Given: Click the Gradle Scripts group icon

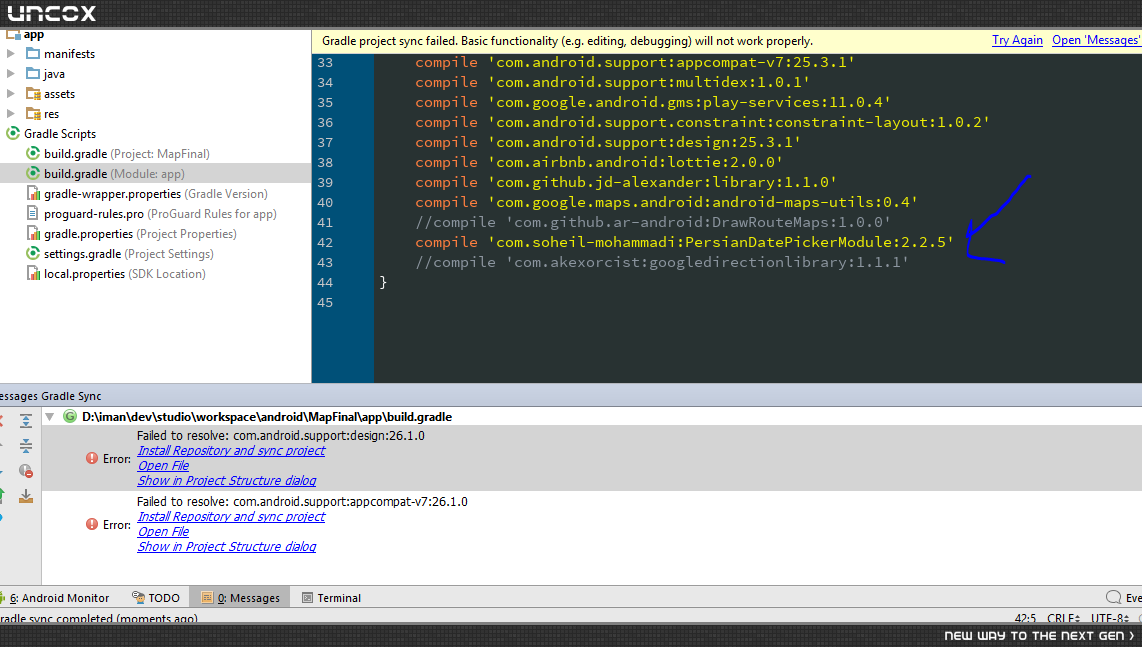Looking at the screenshot, I should 12,133.
